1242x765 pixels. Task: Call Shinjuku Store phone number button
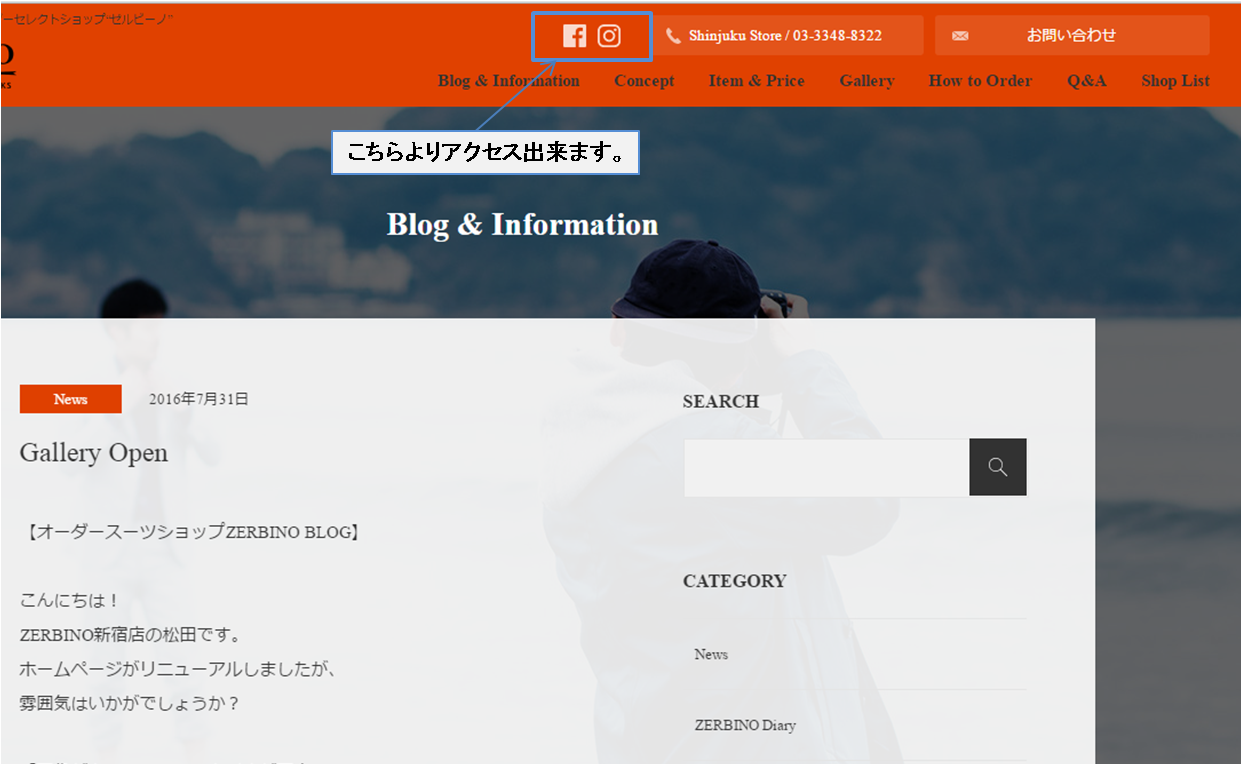pos(788,36)
